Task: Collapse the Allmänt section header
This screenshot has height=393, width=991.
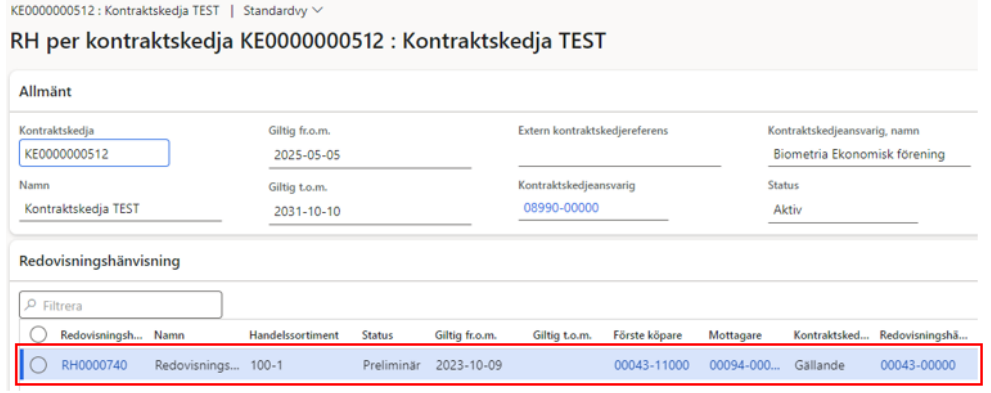Action: click(x=46, y=92)
